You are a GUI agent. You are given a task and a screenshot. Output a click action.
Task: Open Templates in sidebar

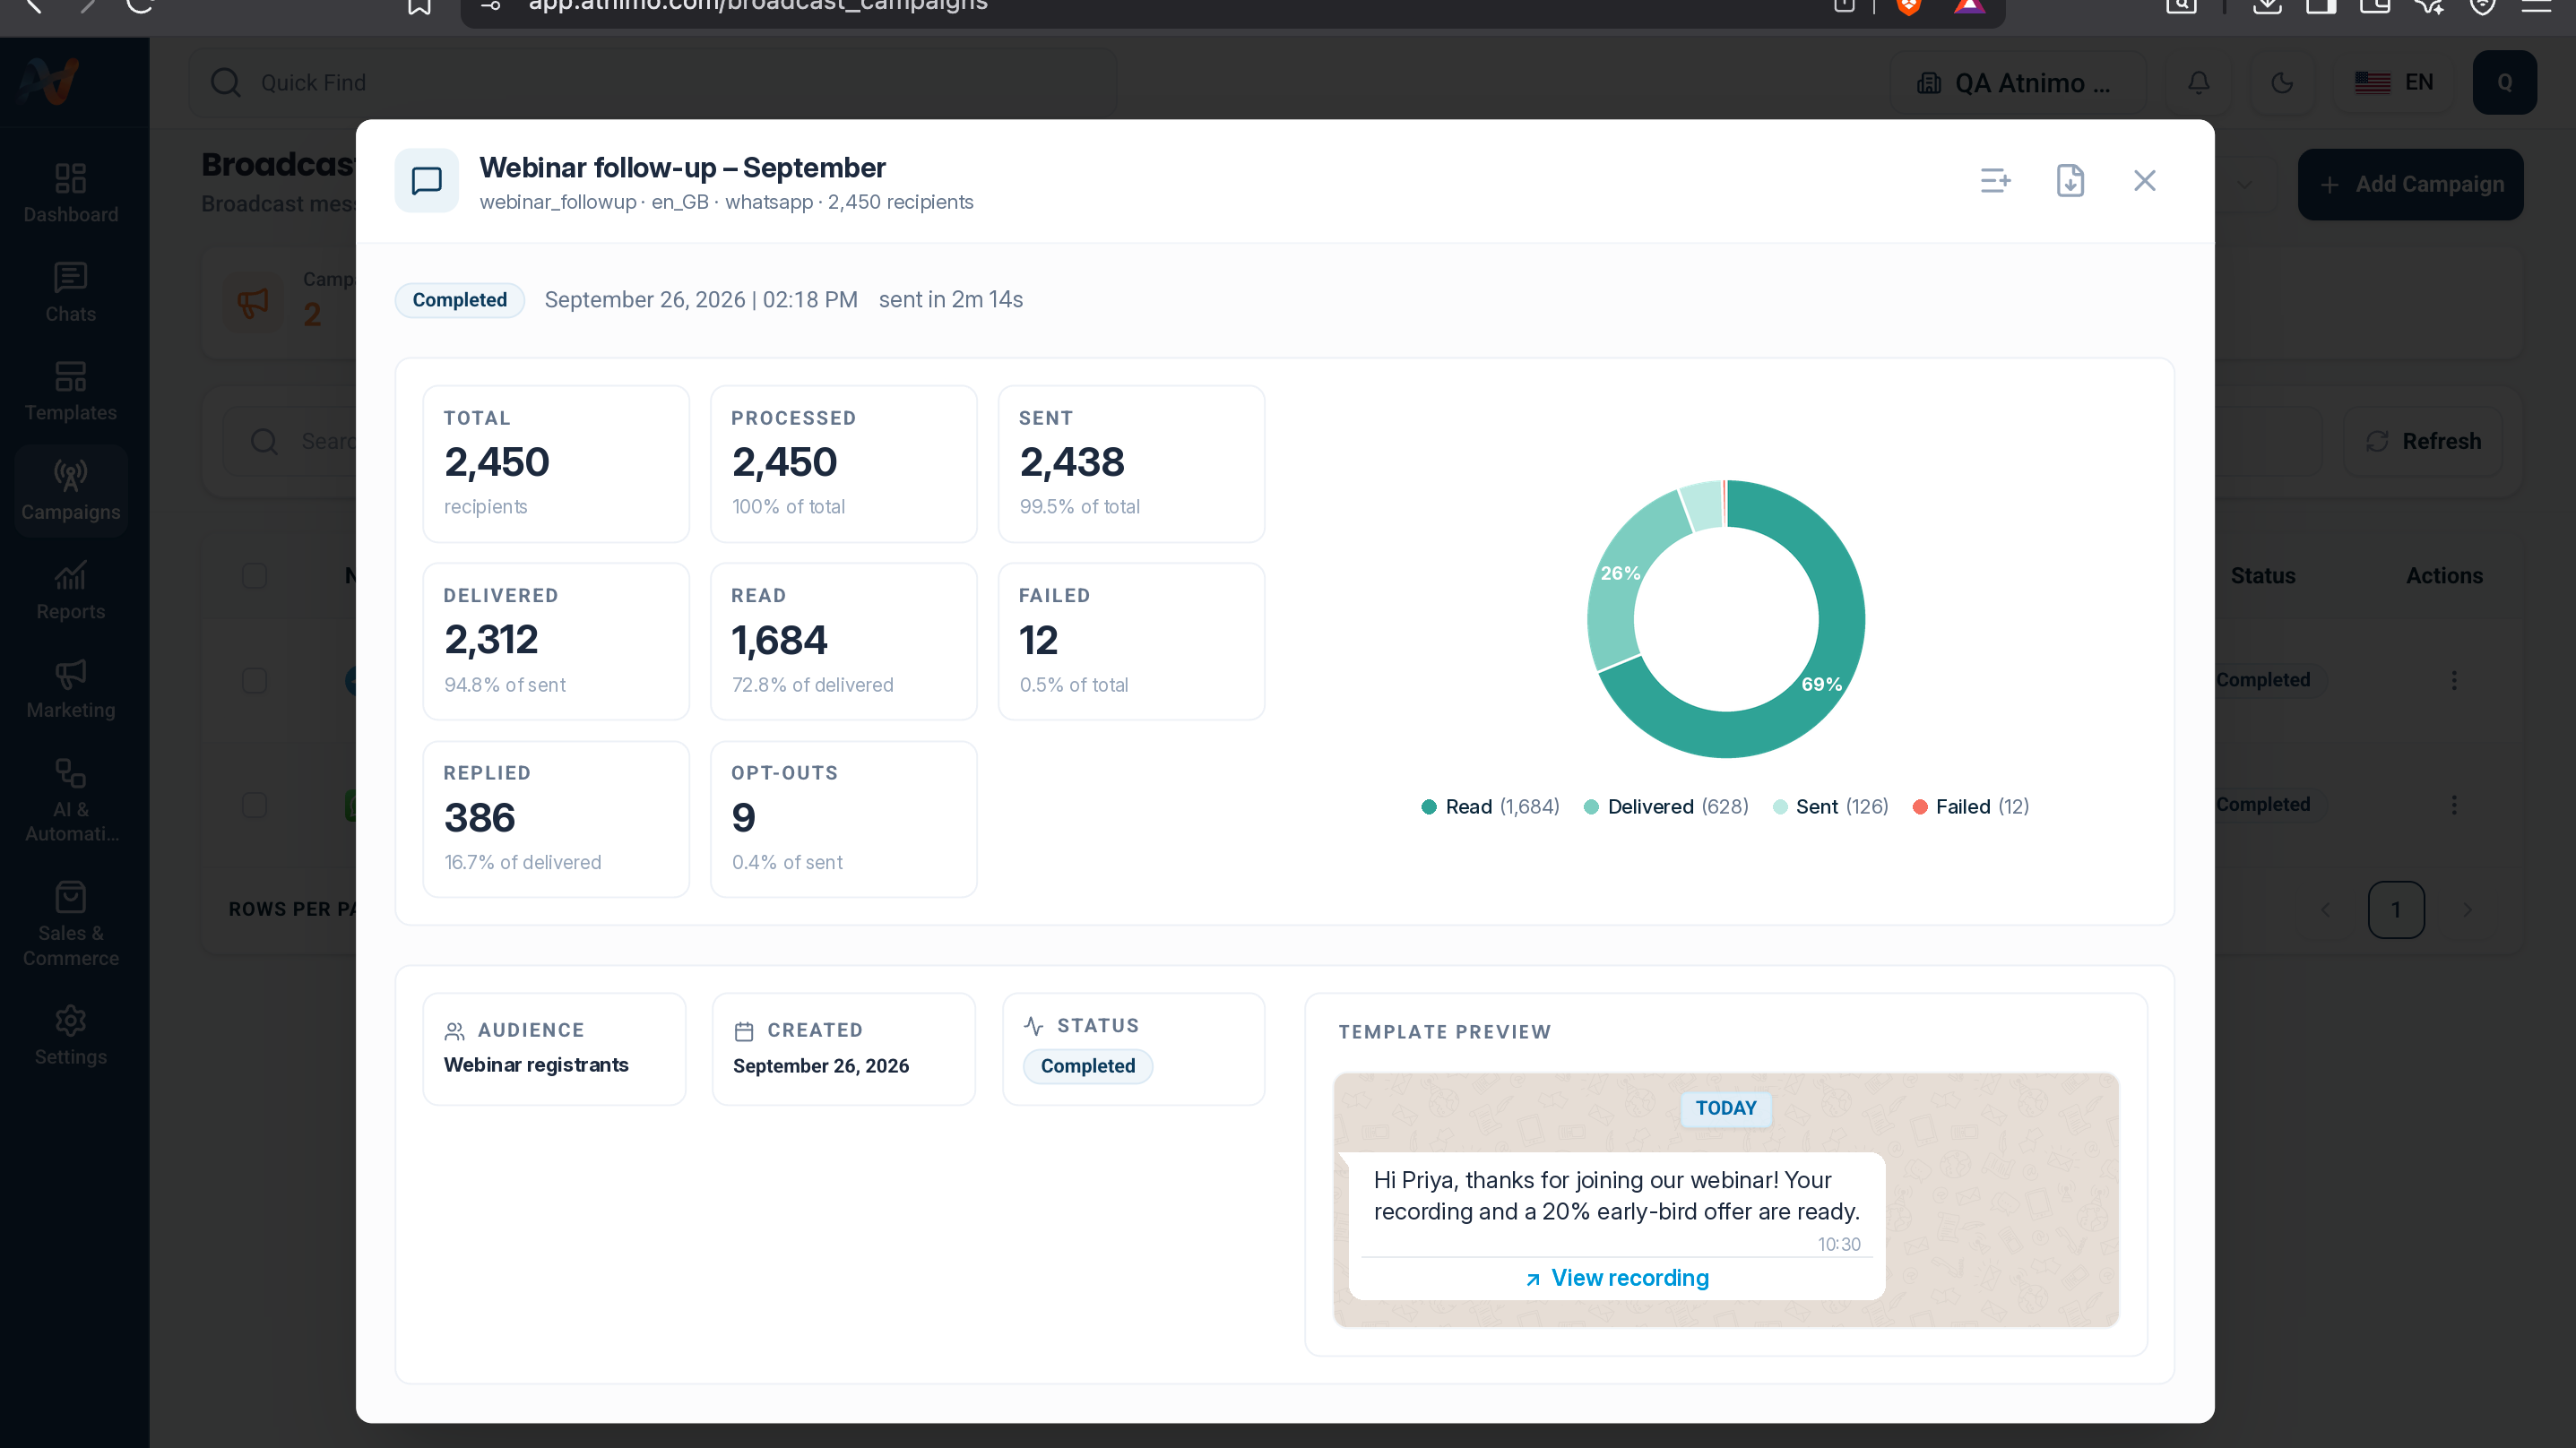tap(71, 391)
